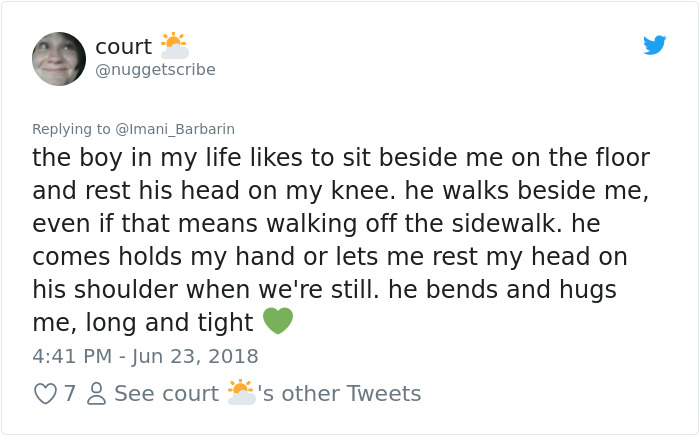The image size is (700, 436).
Task: Open the @nuggetscribe handle
Action: click(155, 69)
